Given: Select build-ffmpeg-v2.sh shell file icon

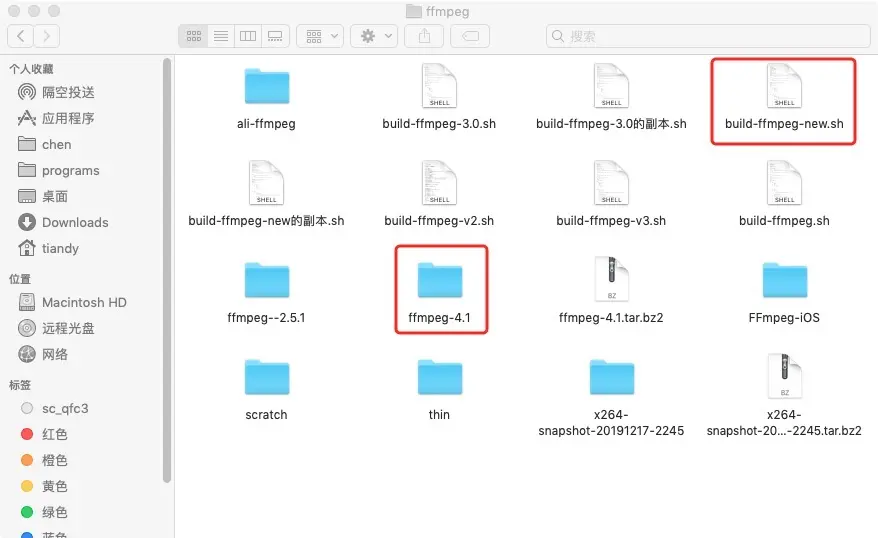Looking at the screenshot, I should pos(439,183).
